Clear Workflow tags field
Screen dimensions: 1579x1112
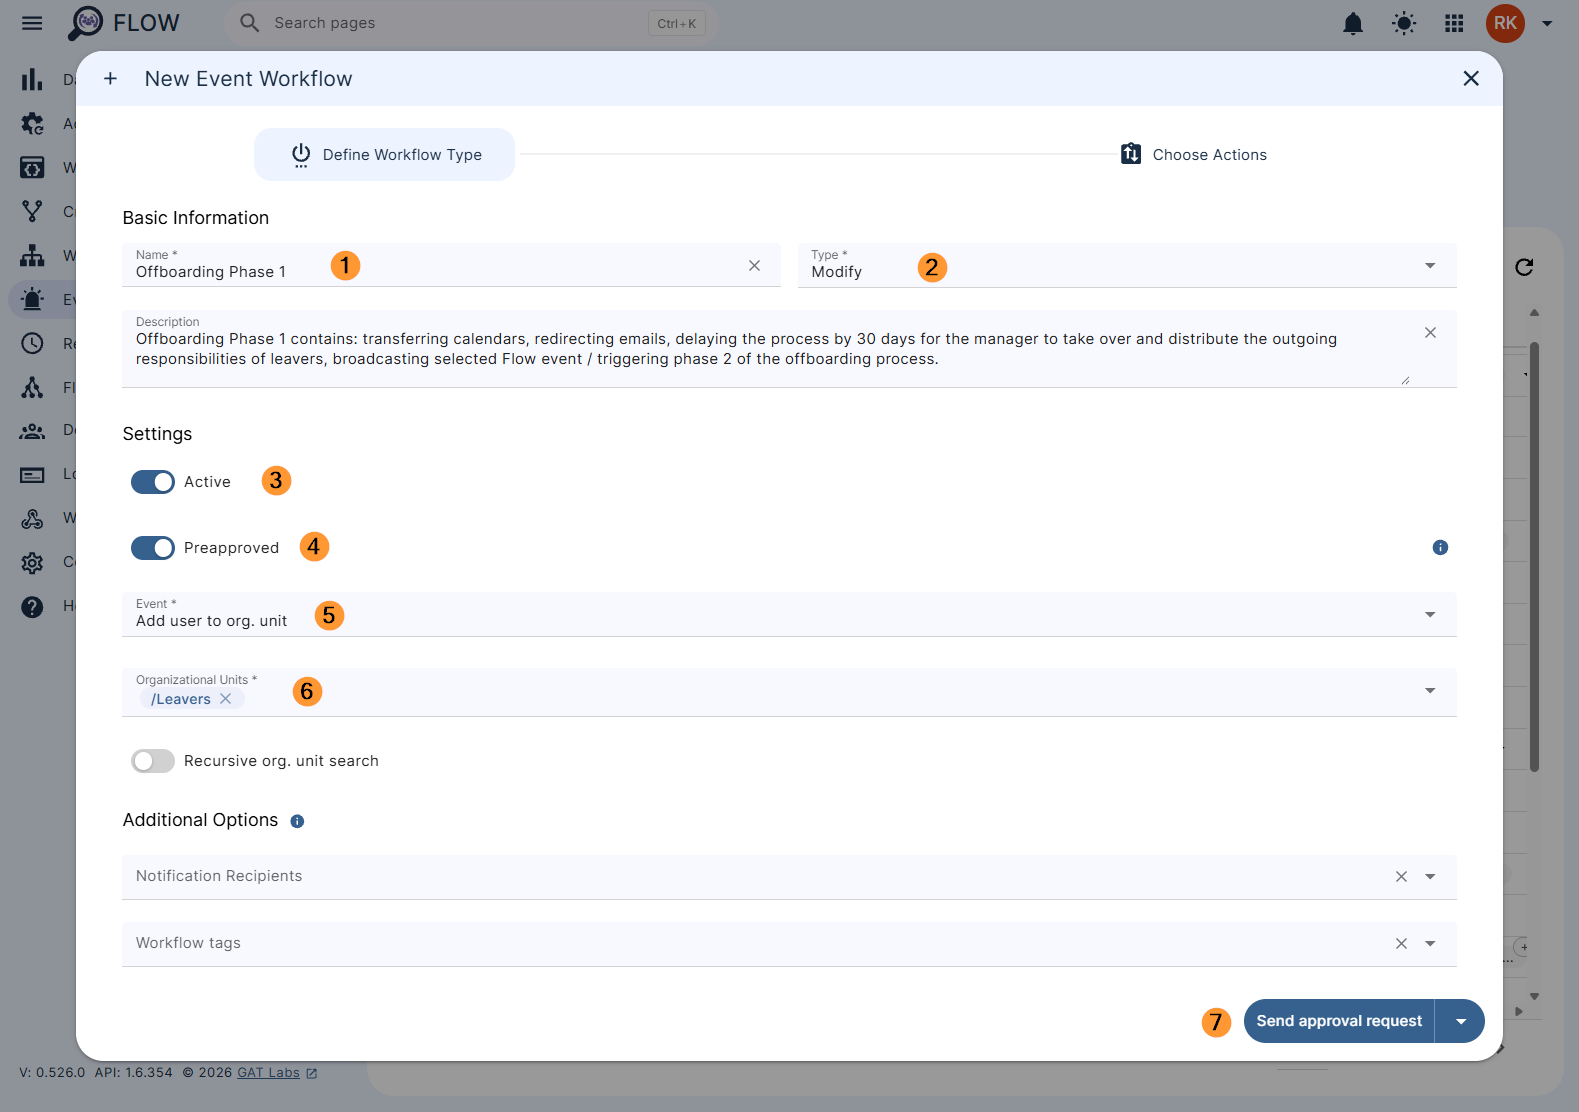(x=1401, y=944)
